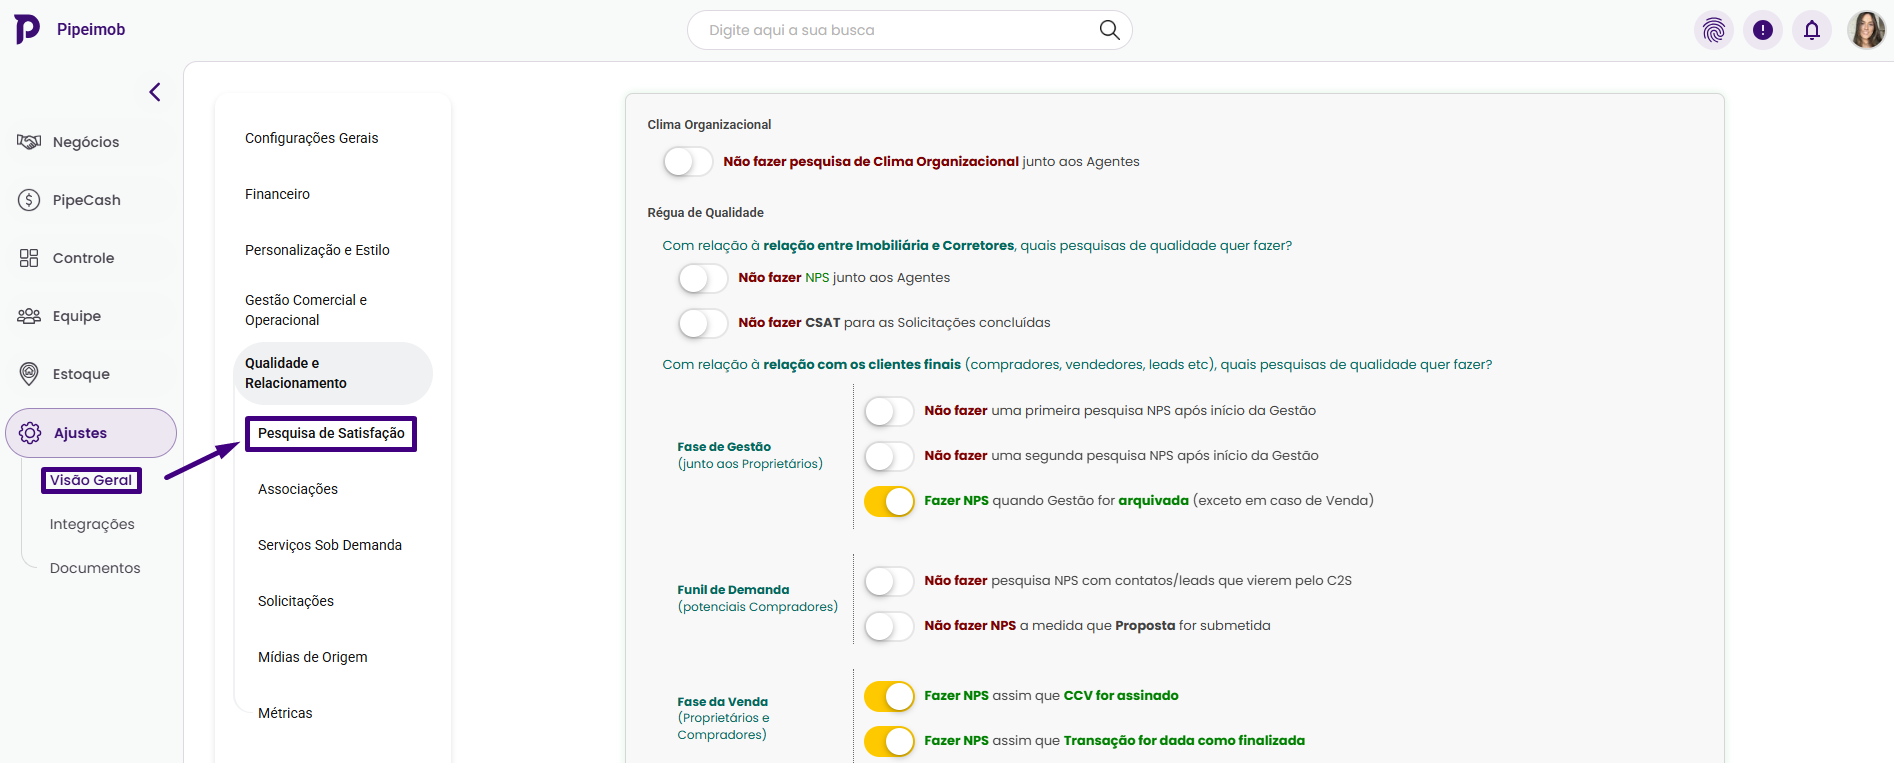
Task: Open Negócios handshake icon in sidebar
Action: pyautogui.click(x=29, y=142)
